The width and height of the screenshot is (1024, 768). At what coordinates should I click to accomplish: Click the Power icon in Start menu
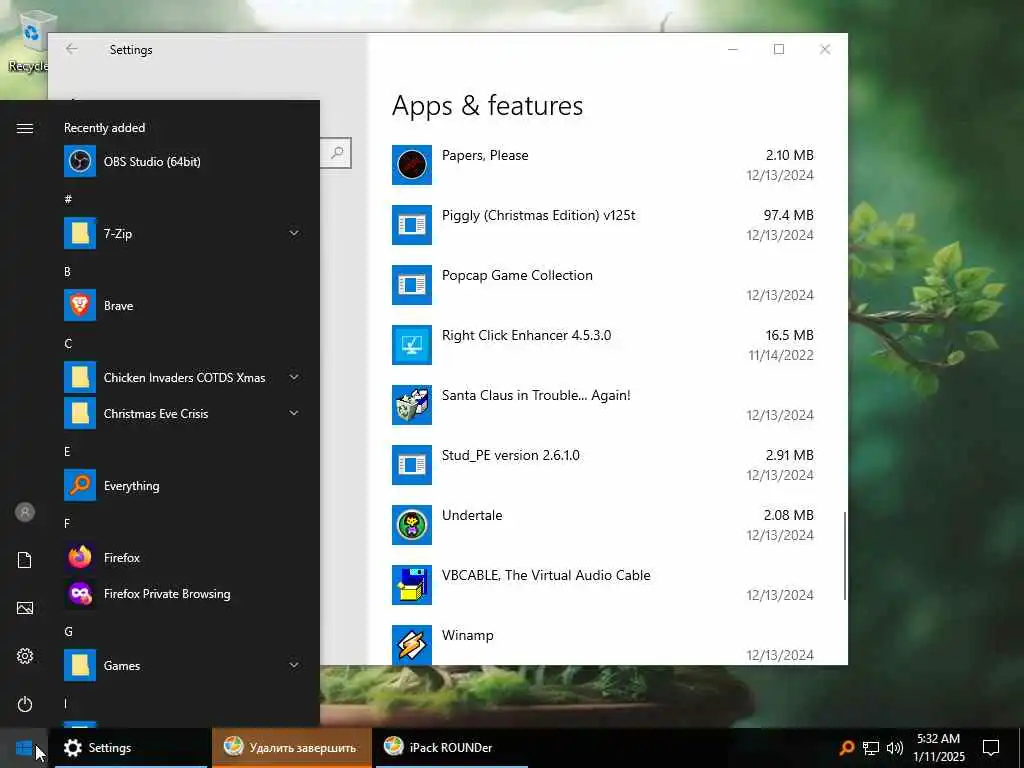point(25,704)
